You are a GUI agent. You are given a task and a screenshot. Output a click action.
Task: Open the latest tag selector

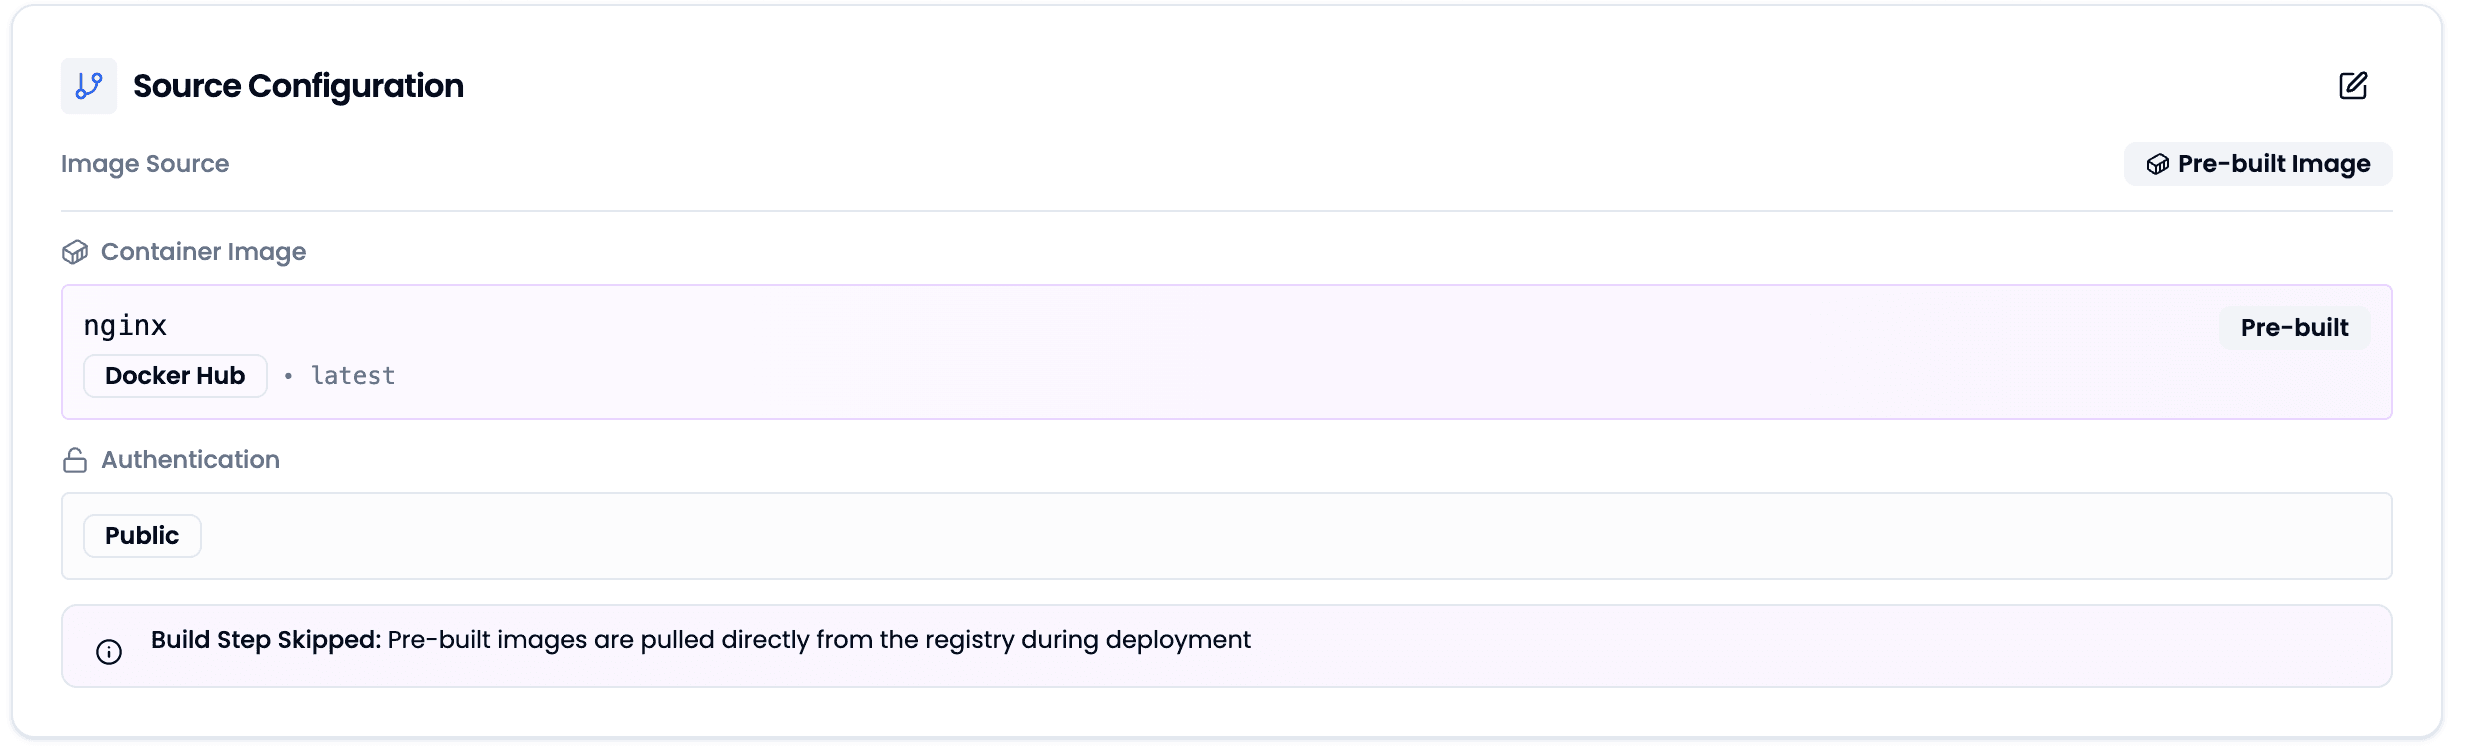[351, 375]
